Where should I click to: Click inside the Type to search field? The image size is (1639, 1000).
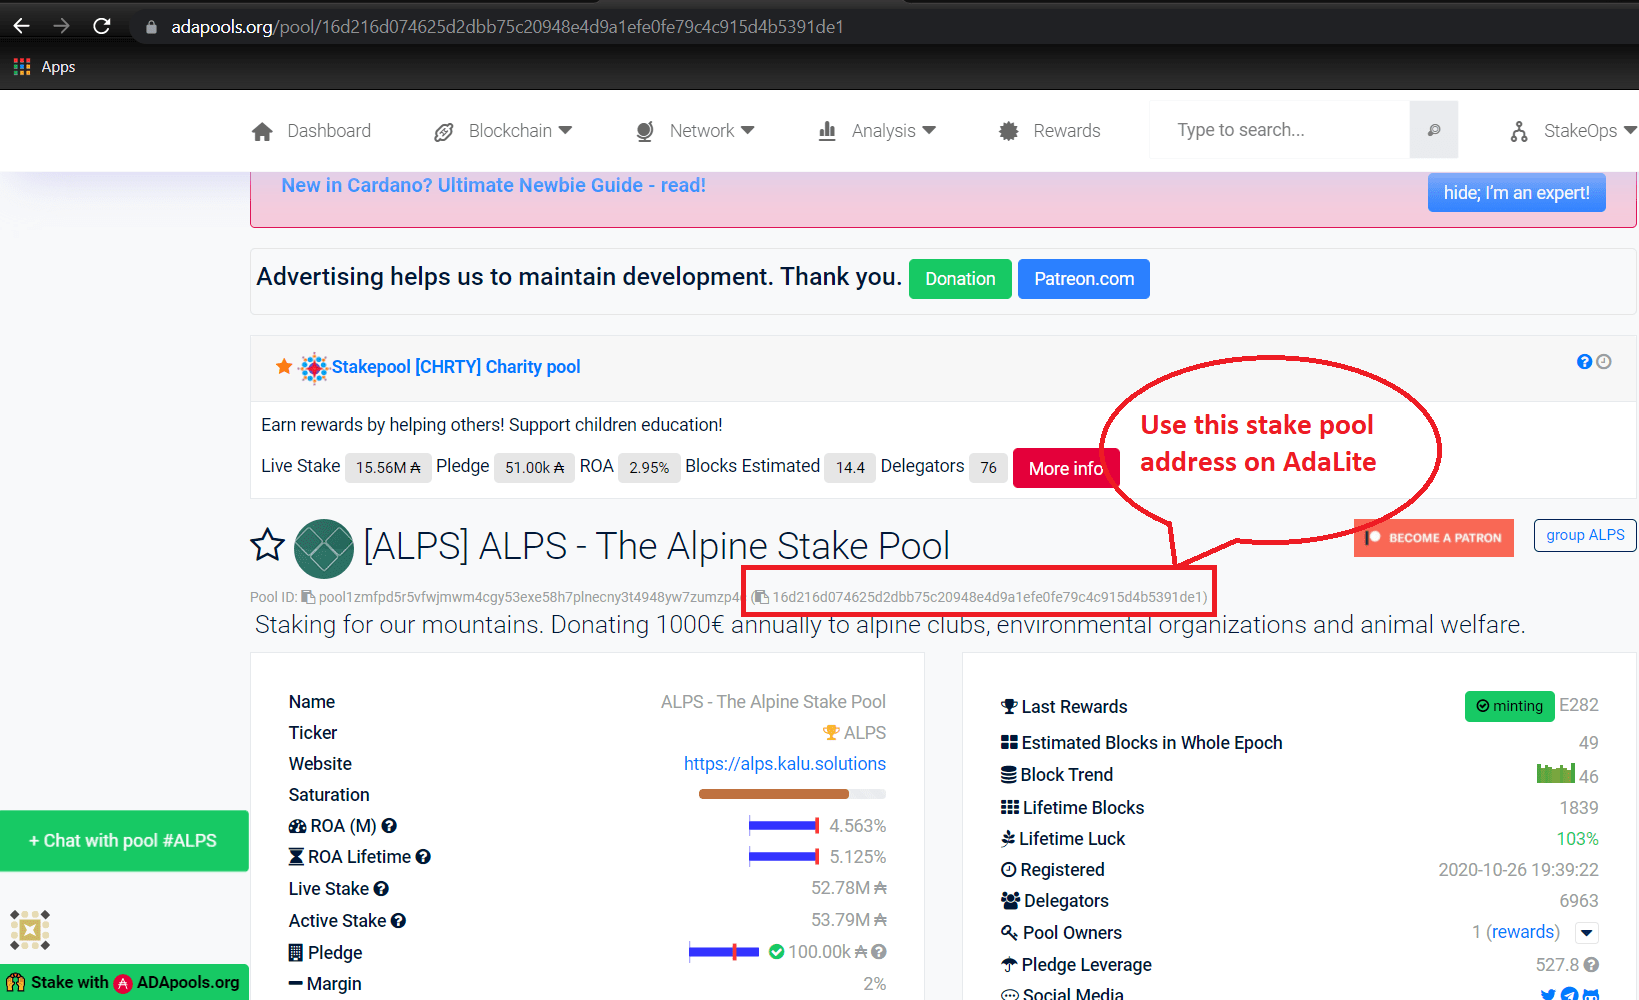tap(1280, 129)
